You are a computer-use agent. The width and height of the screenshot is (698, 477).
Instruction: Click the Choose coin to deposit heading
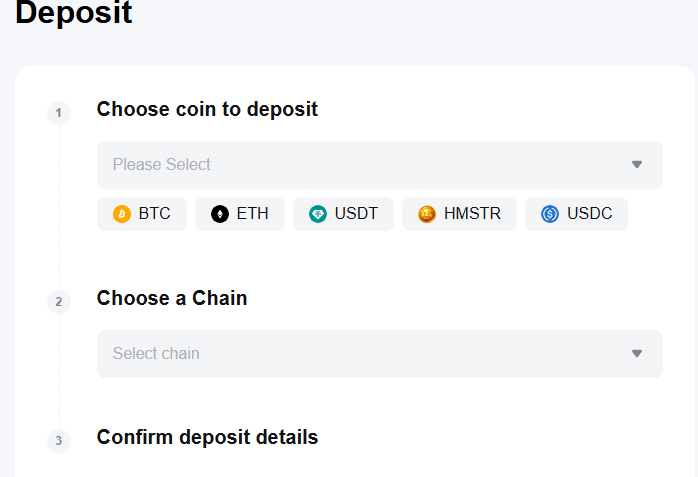(207, 109)
